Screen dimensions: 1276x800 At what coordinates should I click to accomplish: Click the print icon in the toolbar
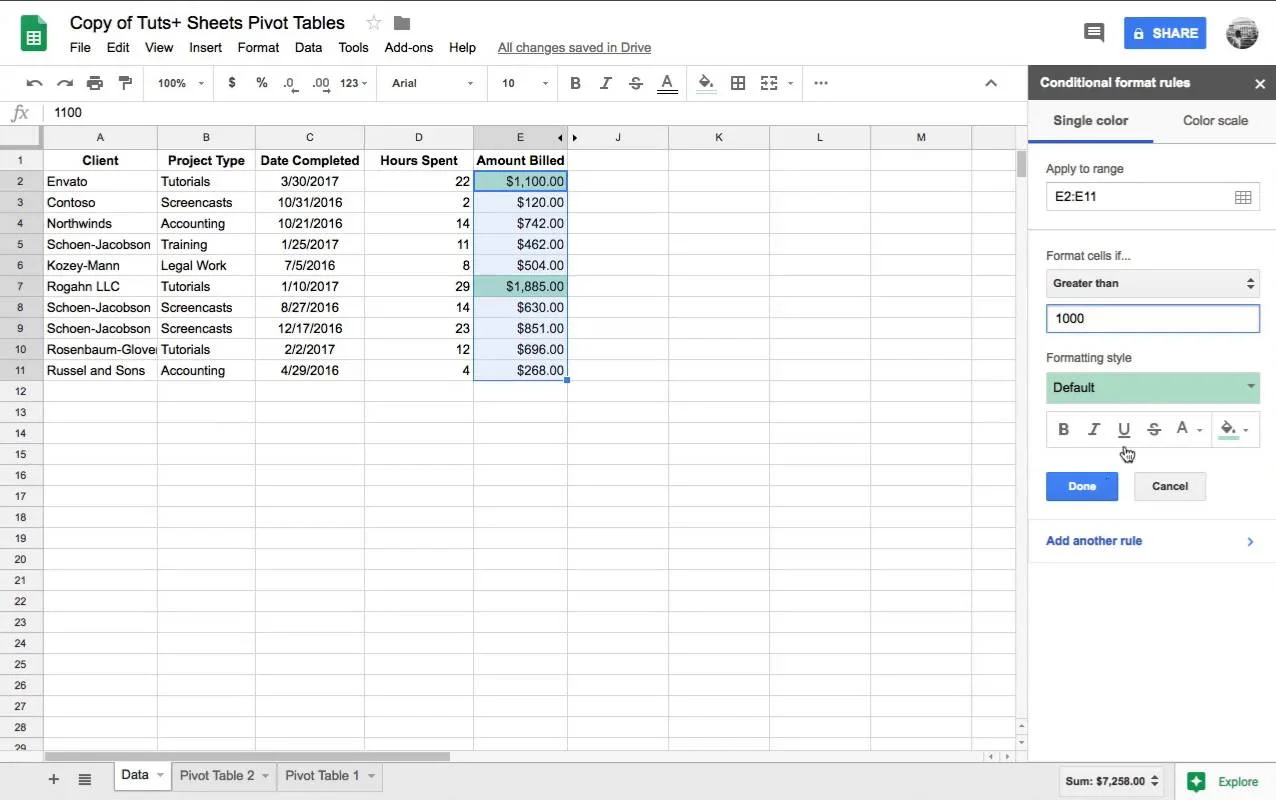click(x=95, y=83)
